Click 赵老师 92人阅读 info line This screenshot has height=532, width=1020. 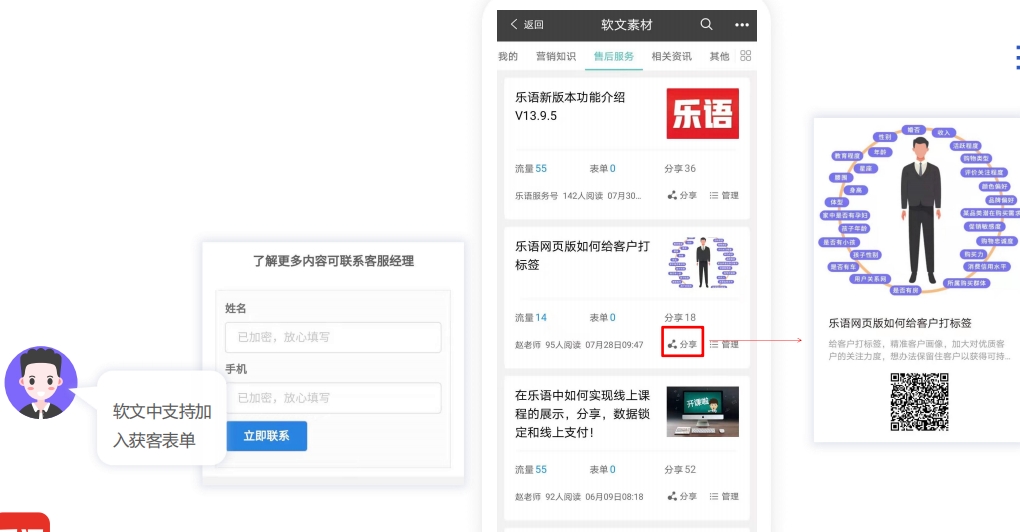pyautogui.click(x=579, y=497)
